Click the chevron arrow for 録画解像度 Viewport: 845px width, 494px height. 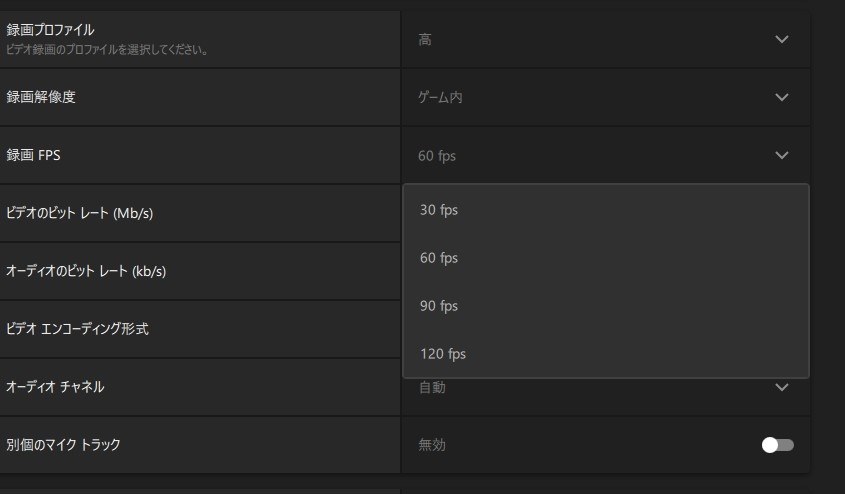782,97
